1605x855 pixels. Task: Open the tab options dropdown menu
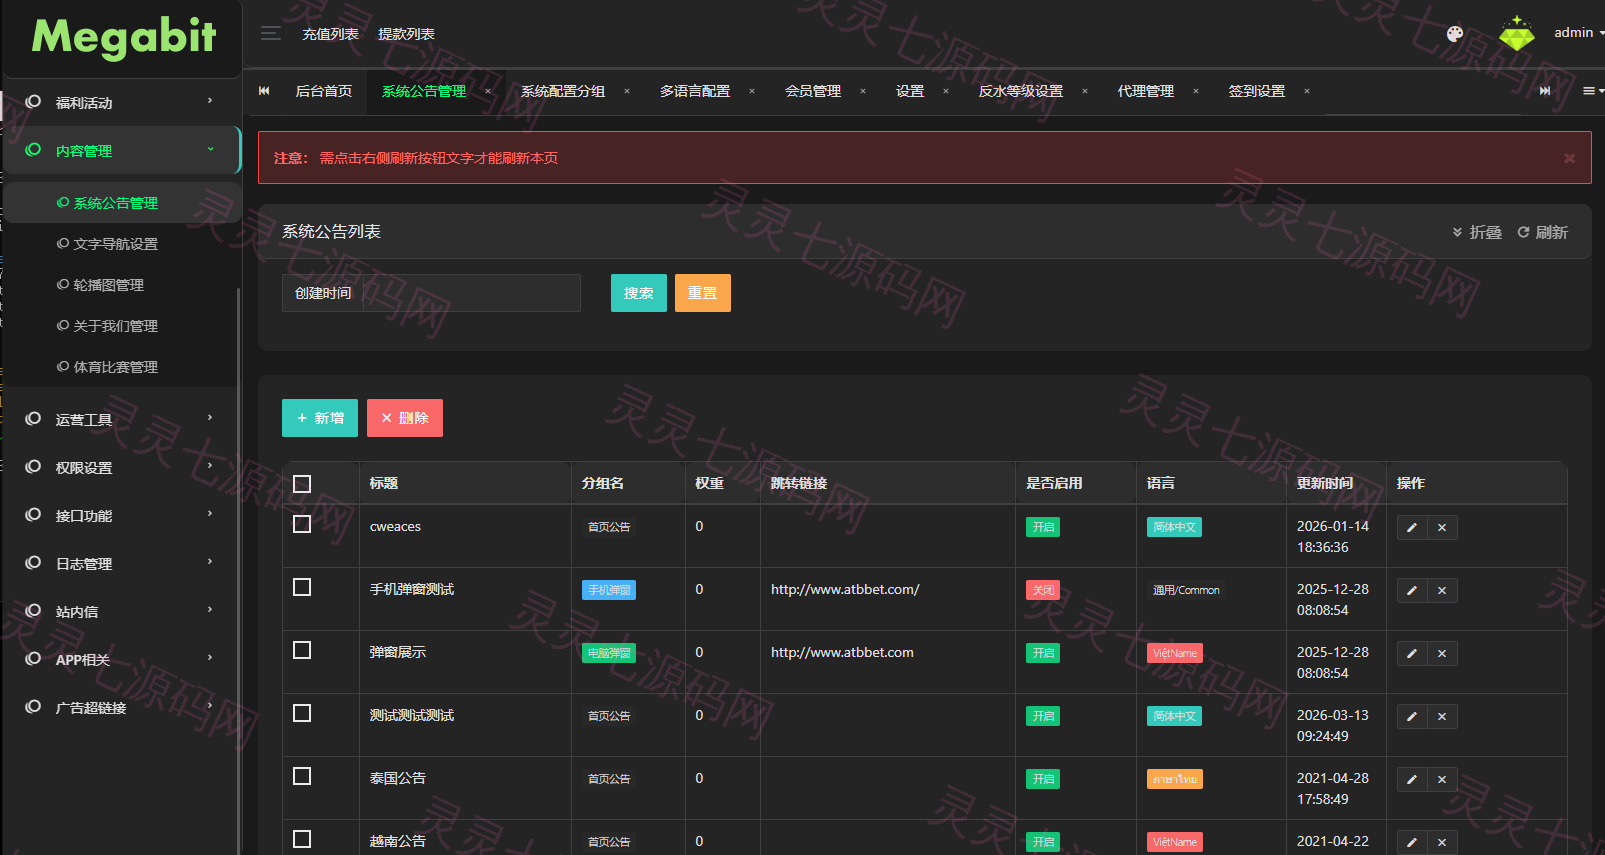coord(1591,91)
